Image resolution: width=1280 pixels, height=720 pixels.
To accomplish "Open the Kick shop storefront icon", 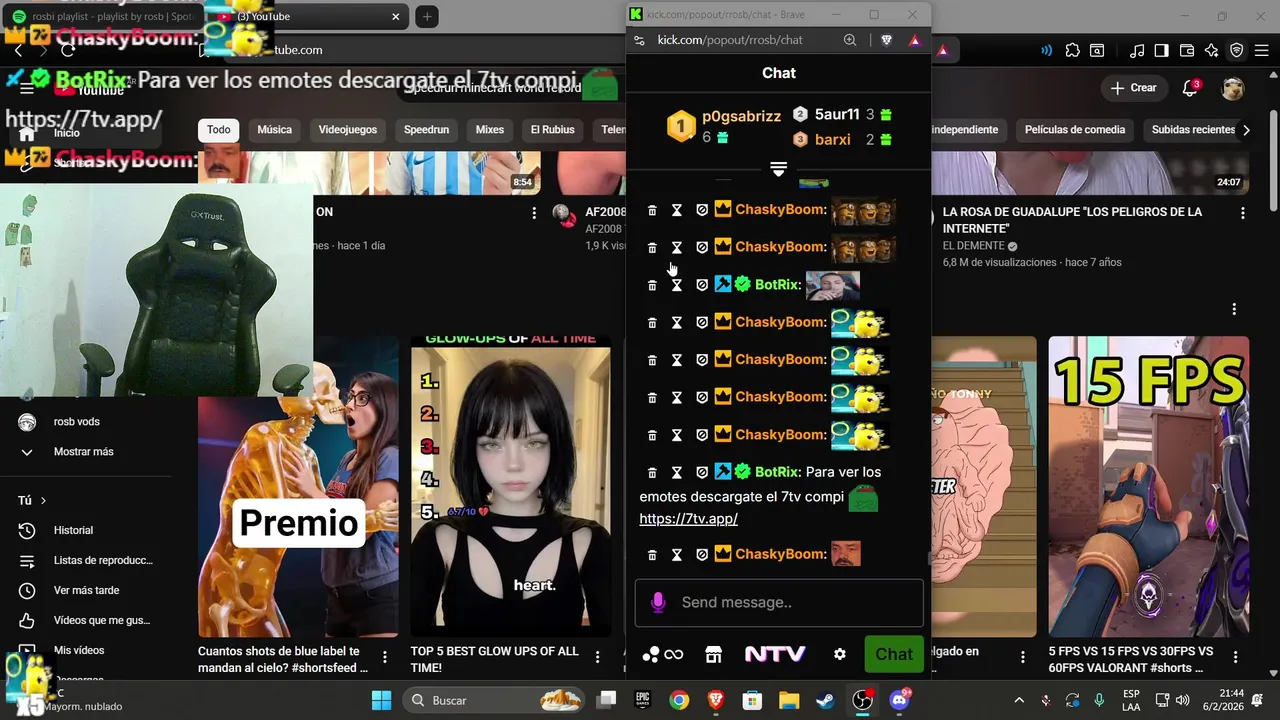I will pyautogui.click(x=713, y=654).
